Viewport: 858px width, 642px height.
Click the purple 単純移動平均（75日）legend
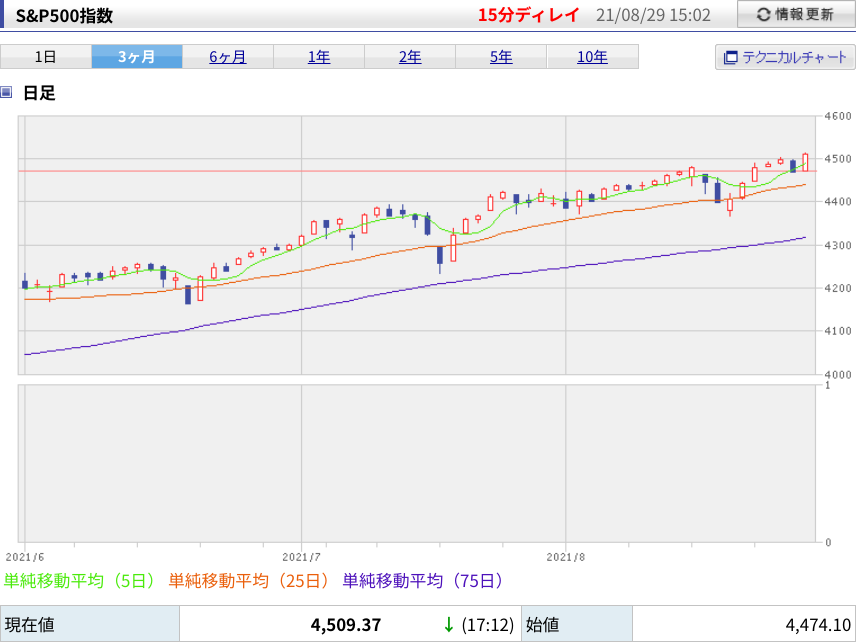pyautogui.click(x=424, y=581)
